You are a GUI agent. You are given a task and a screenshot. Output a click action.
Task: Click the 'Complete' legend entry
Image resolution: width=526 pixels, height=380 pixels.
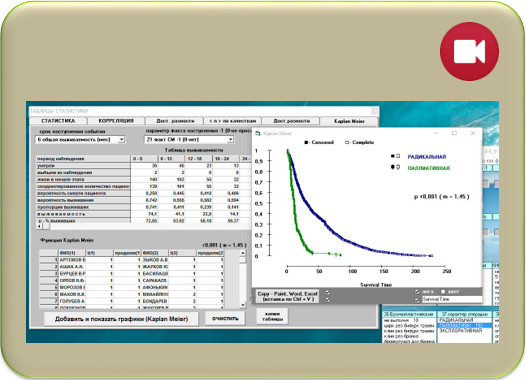coord(359,142)
